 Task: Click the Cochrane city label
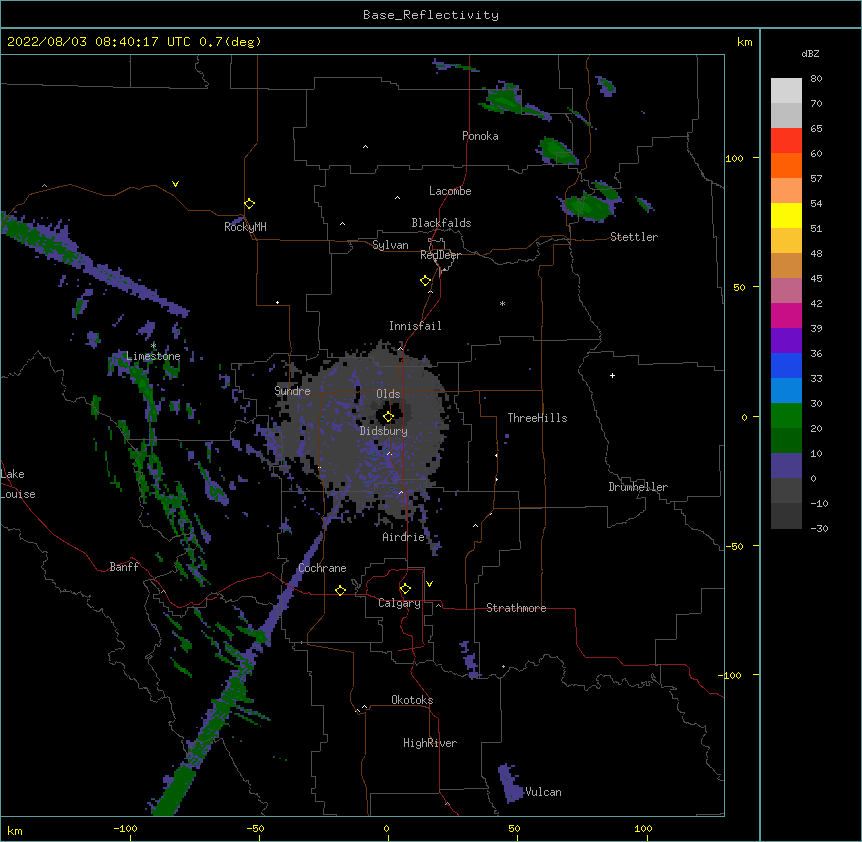[322, 568]
